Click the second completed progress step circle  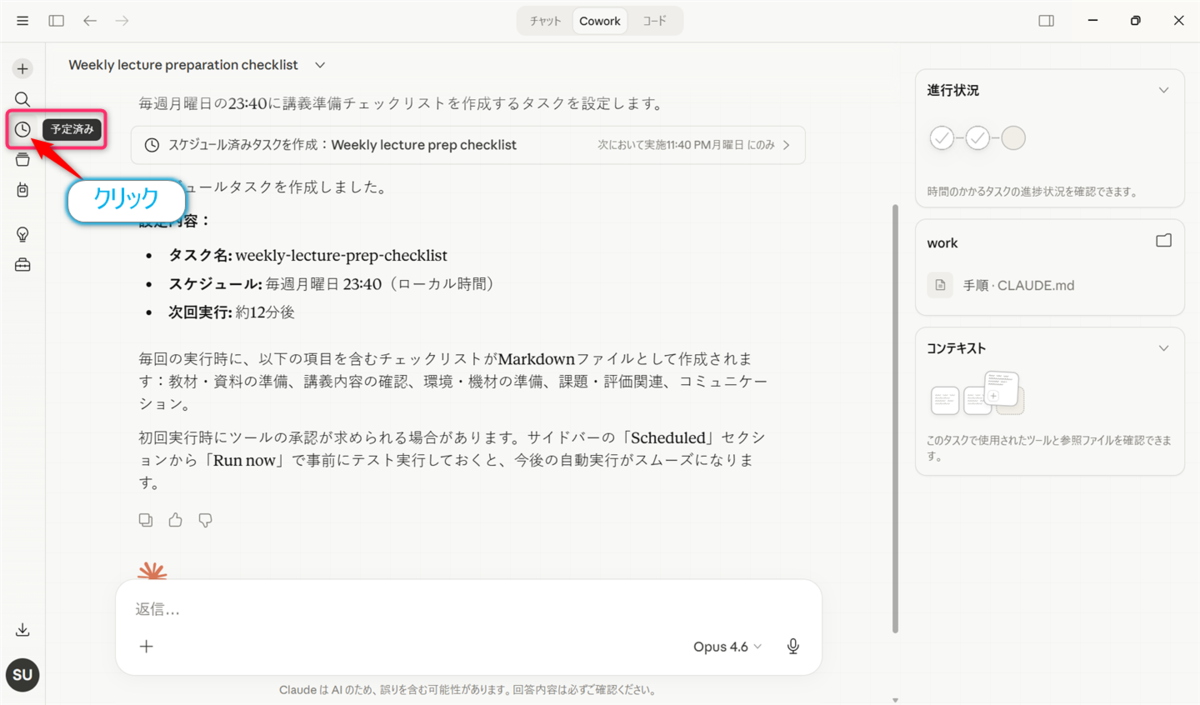[x=977, y=138]
